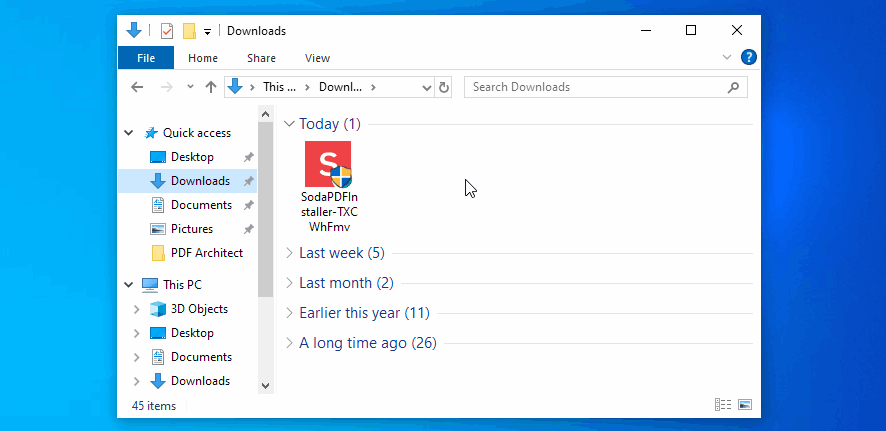Open the recent locations dropdown
The image size is (886, 431).
click(x=190, y=87)
